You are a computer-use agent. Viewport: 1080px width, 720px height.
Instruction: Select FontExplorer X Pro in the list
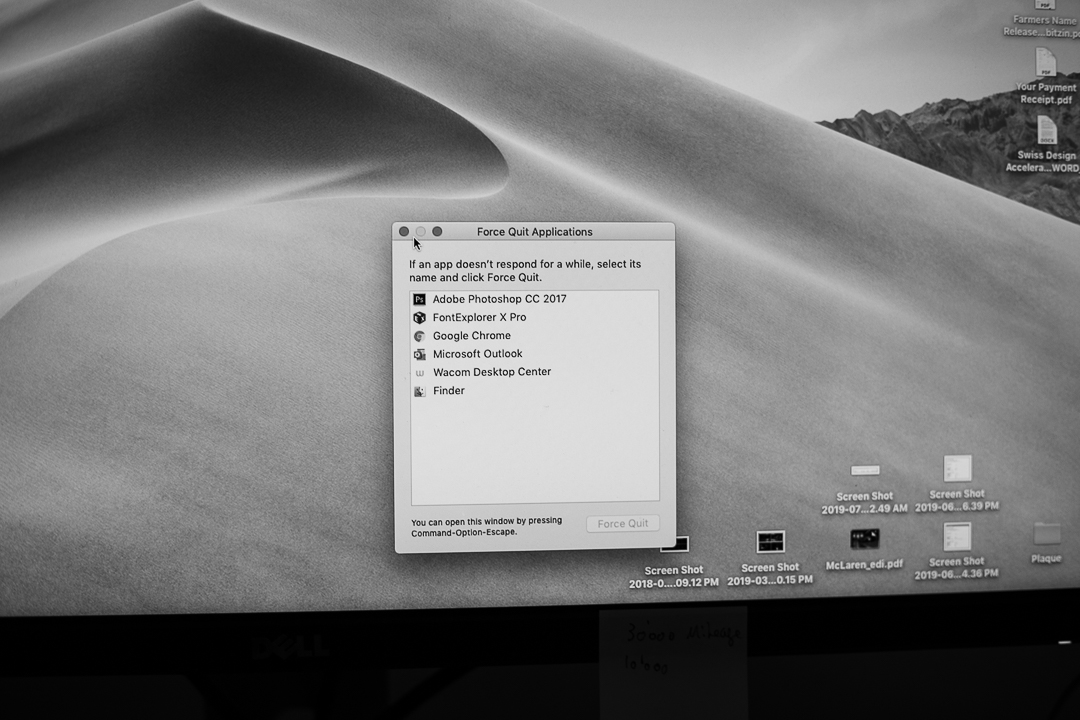534,318
